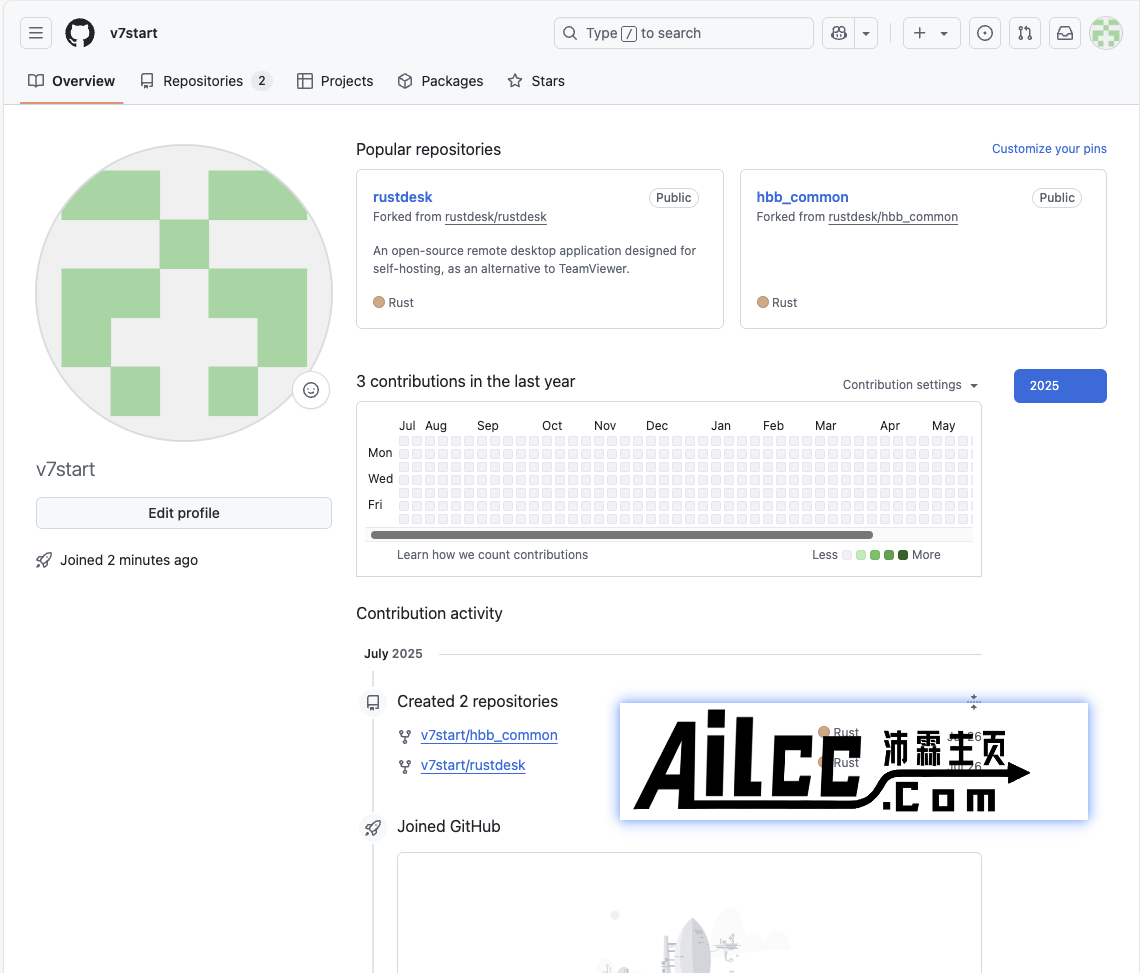The height and width of the screenshot is (973, 1140).
Task: Select the Overview tab
Action: (71, 81)
